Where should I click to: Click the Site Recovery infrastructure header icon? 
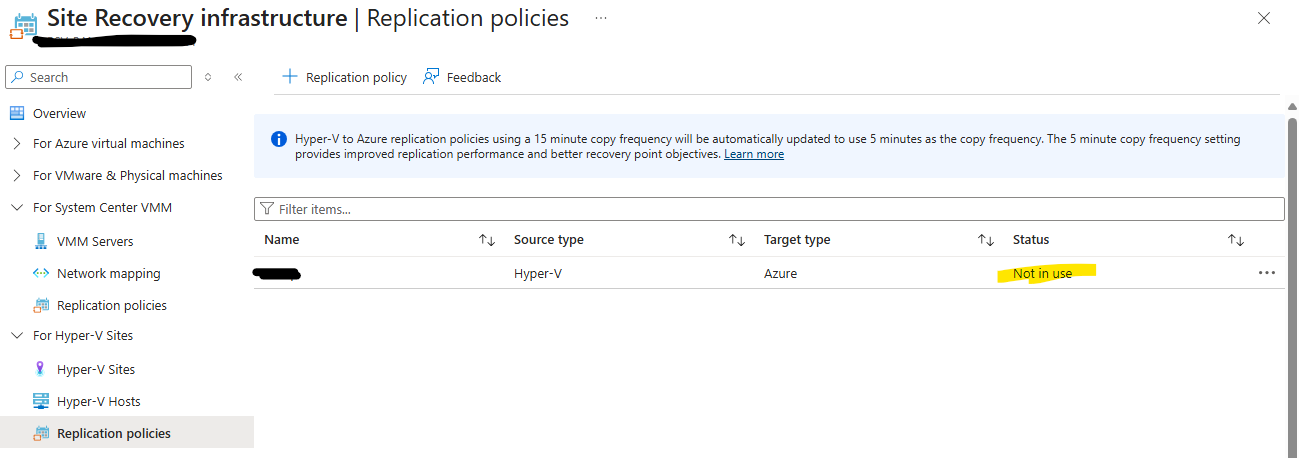pos(25,26)
